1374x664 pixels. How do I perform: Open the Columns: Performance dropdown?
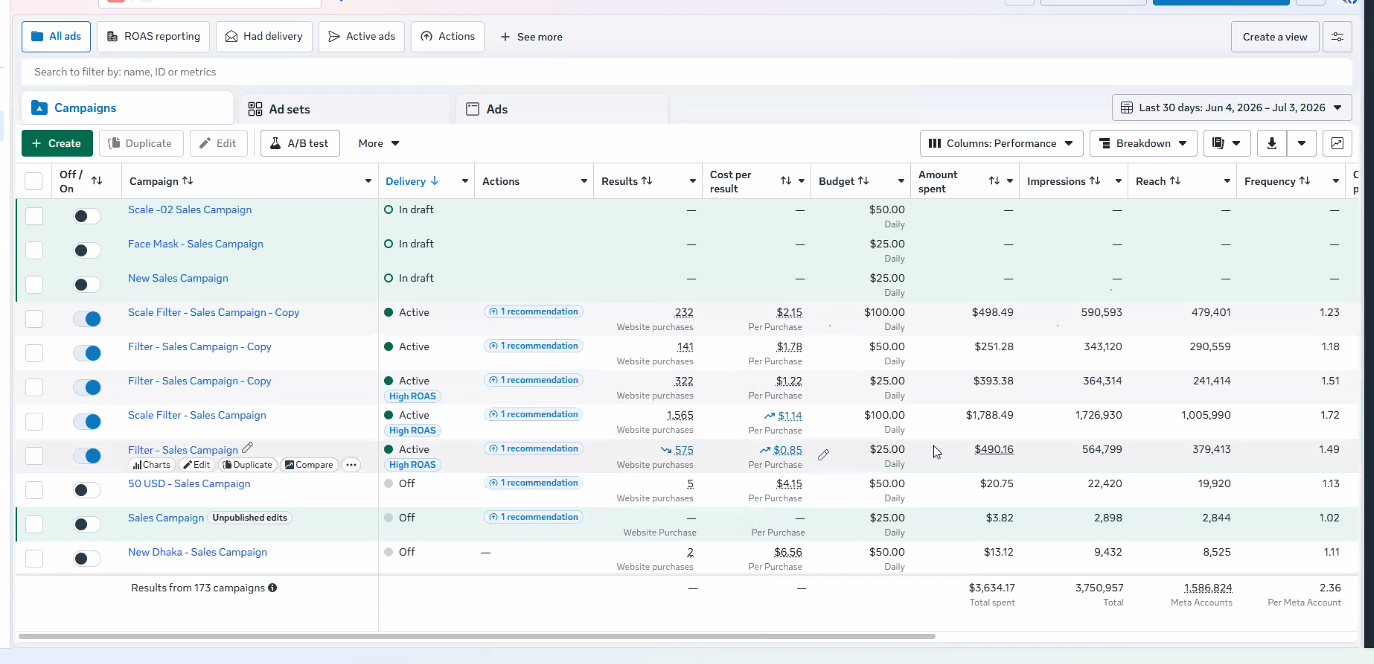[x=1002, y=143]
